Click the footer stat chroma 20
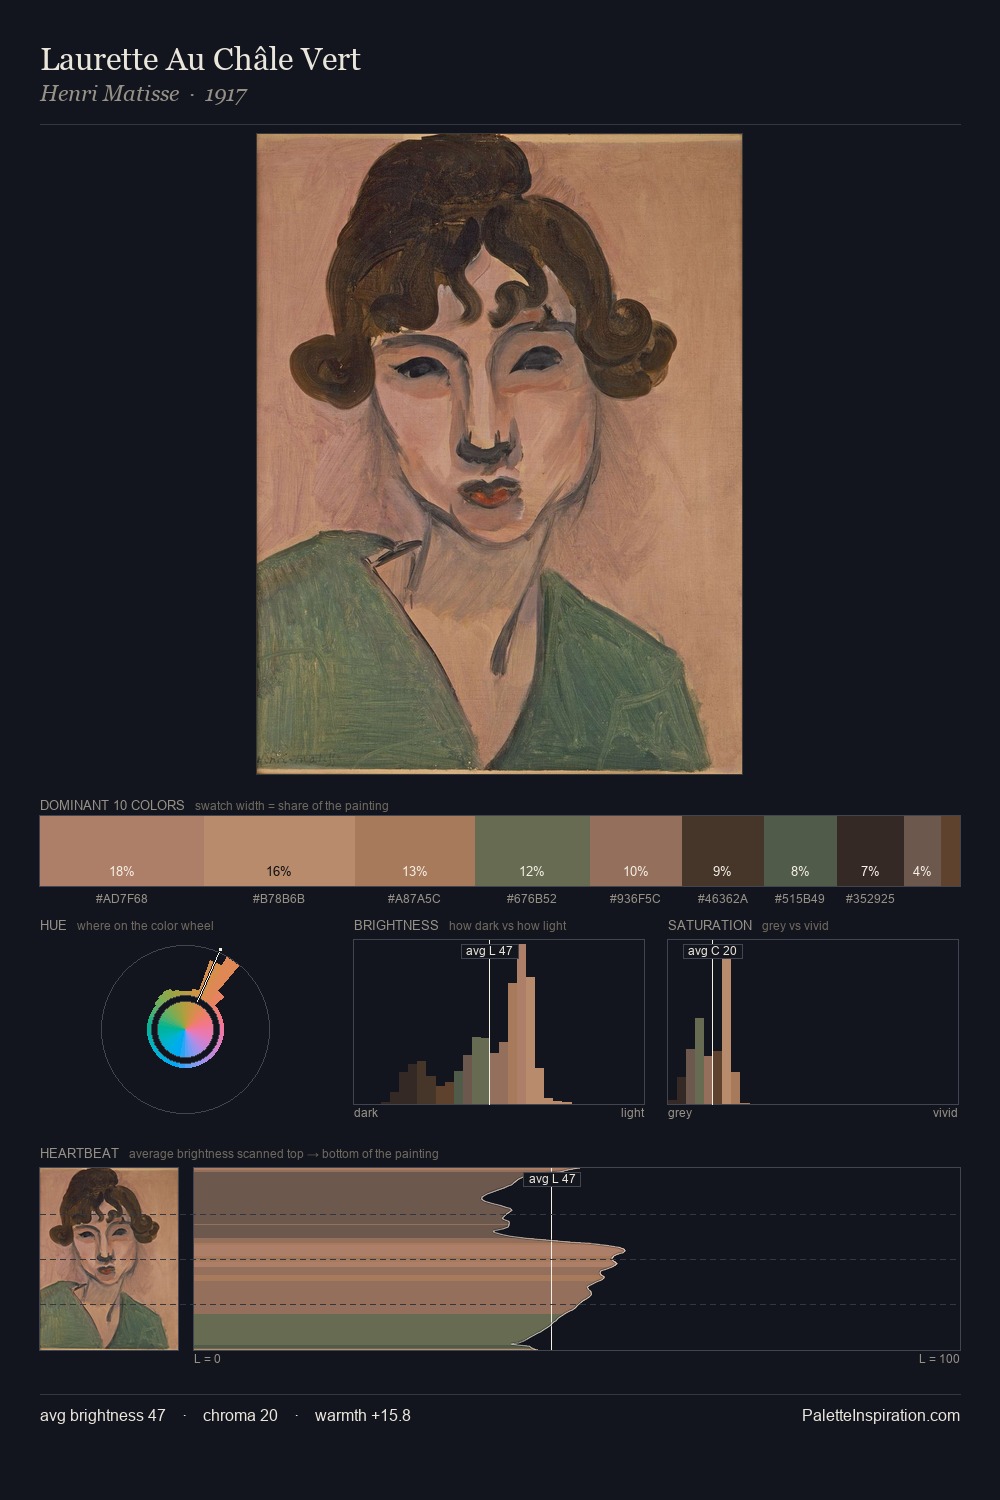This screenshot has height=1500, width=1000. coord(240,1415)
